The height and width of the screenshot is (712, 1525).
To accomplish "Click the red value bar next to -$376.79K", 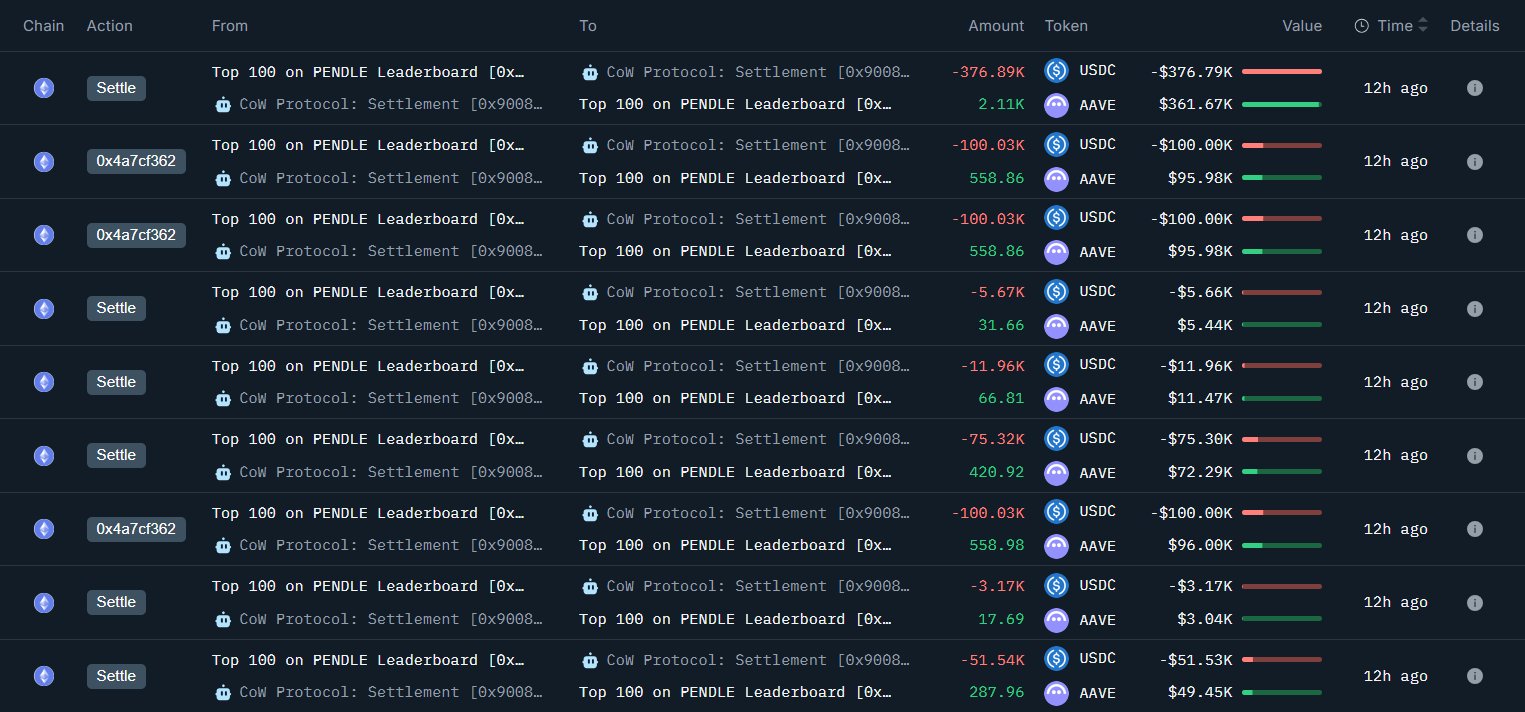I will pyautogui.click(x=1281, y=72).
